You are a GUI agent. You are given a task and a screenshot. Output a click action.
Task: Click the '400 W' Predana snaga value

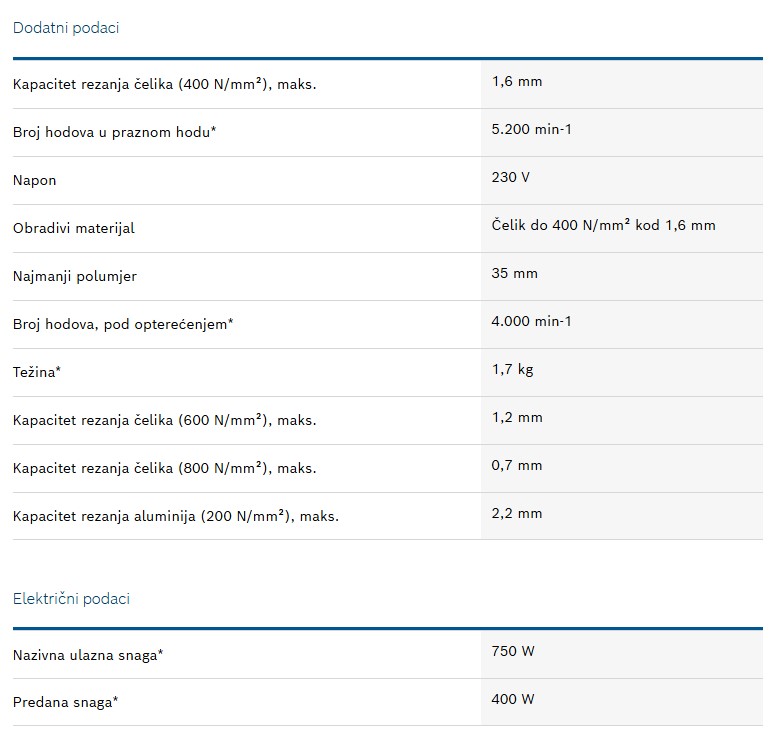tap(513, 699)
